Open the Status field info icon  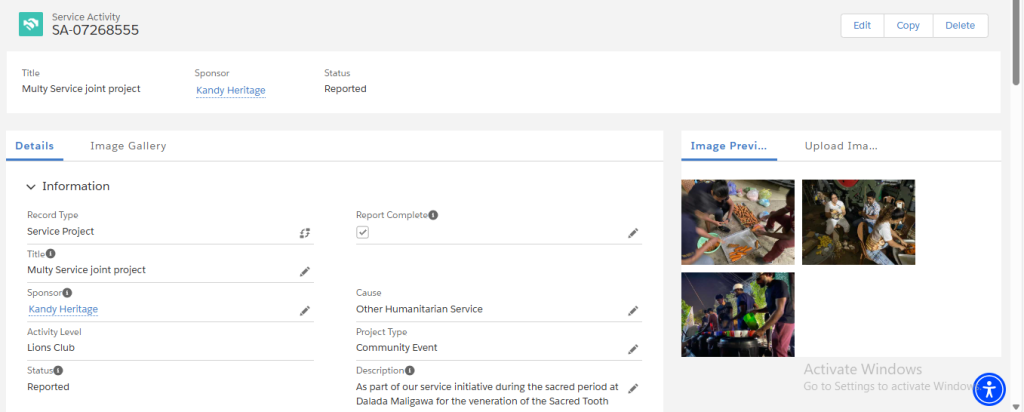[58, 370]
